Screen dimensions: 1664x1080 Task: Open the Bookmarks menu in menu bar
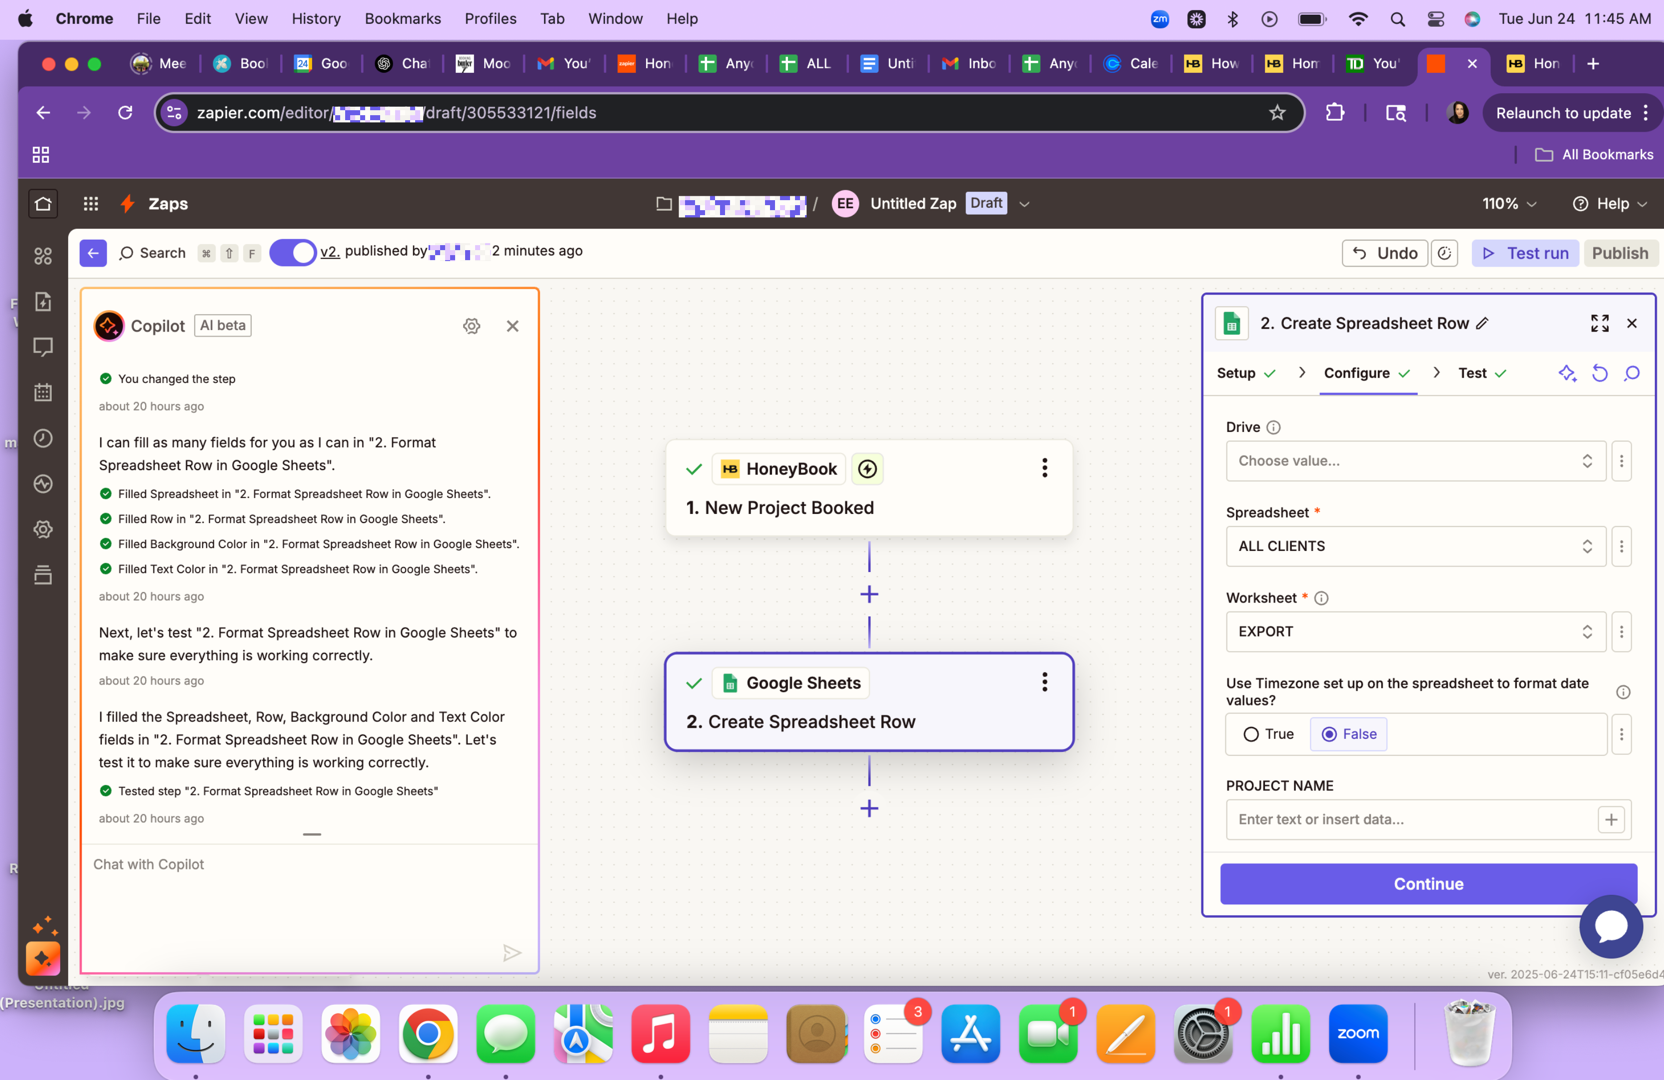pyautogui.click(x=402, y=18)
